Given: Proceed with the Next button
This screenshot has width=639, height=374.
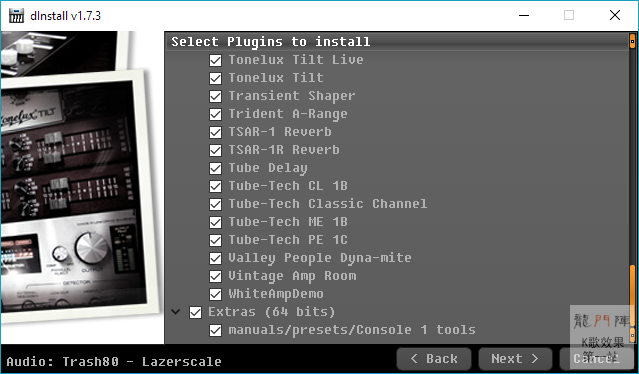Looking at the screenshot, I should point(515,359).
